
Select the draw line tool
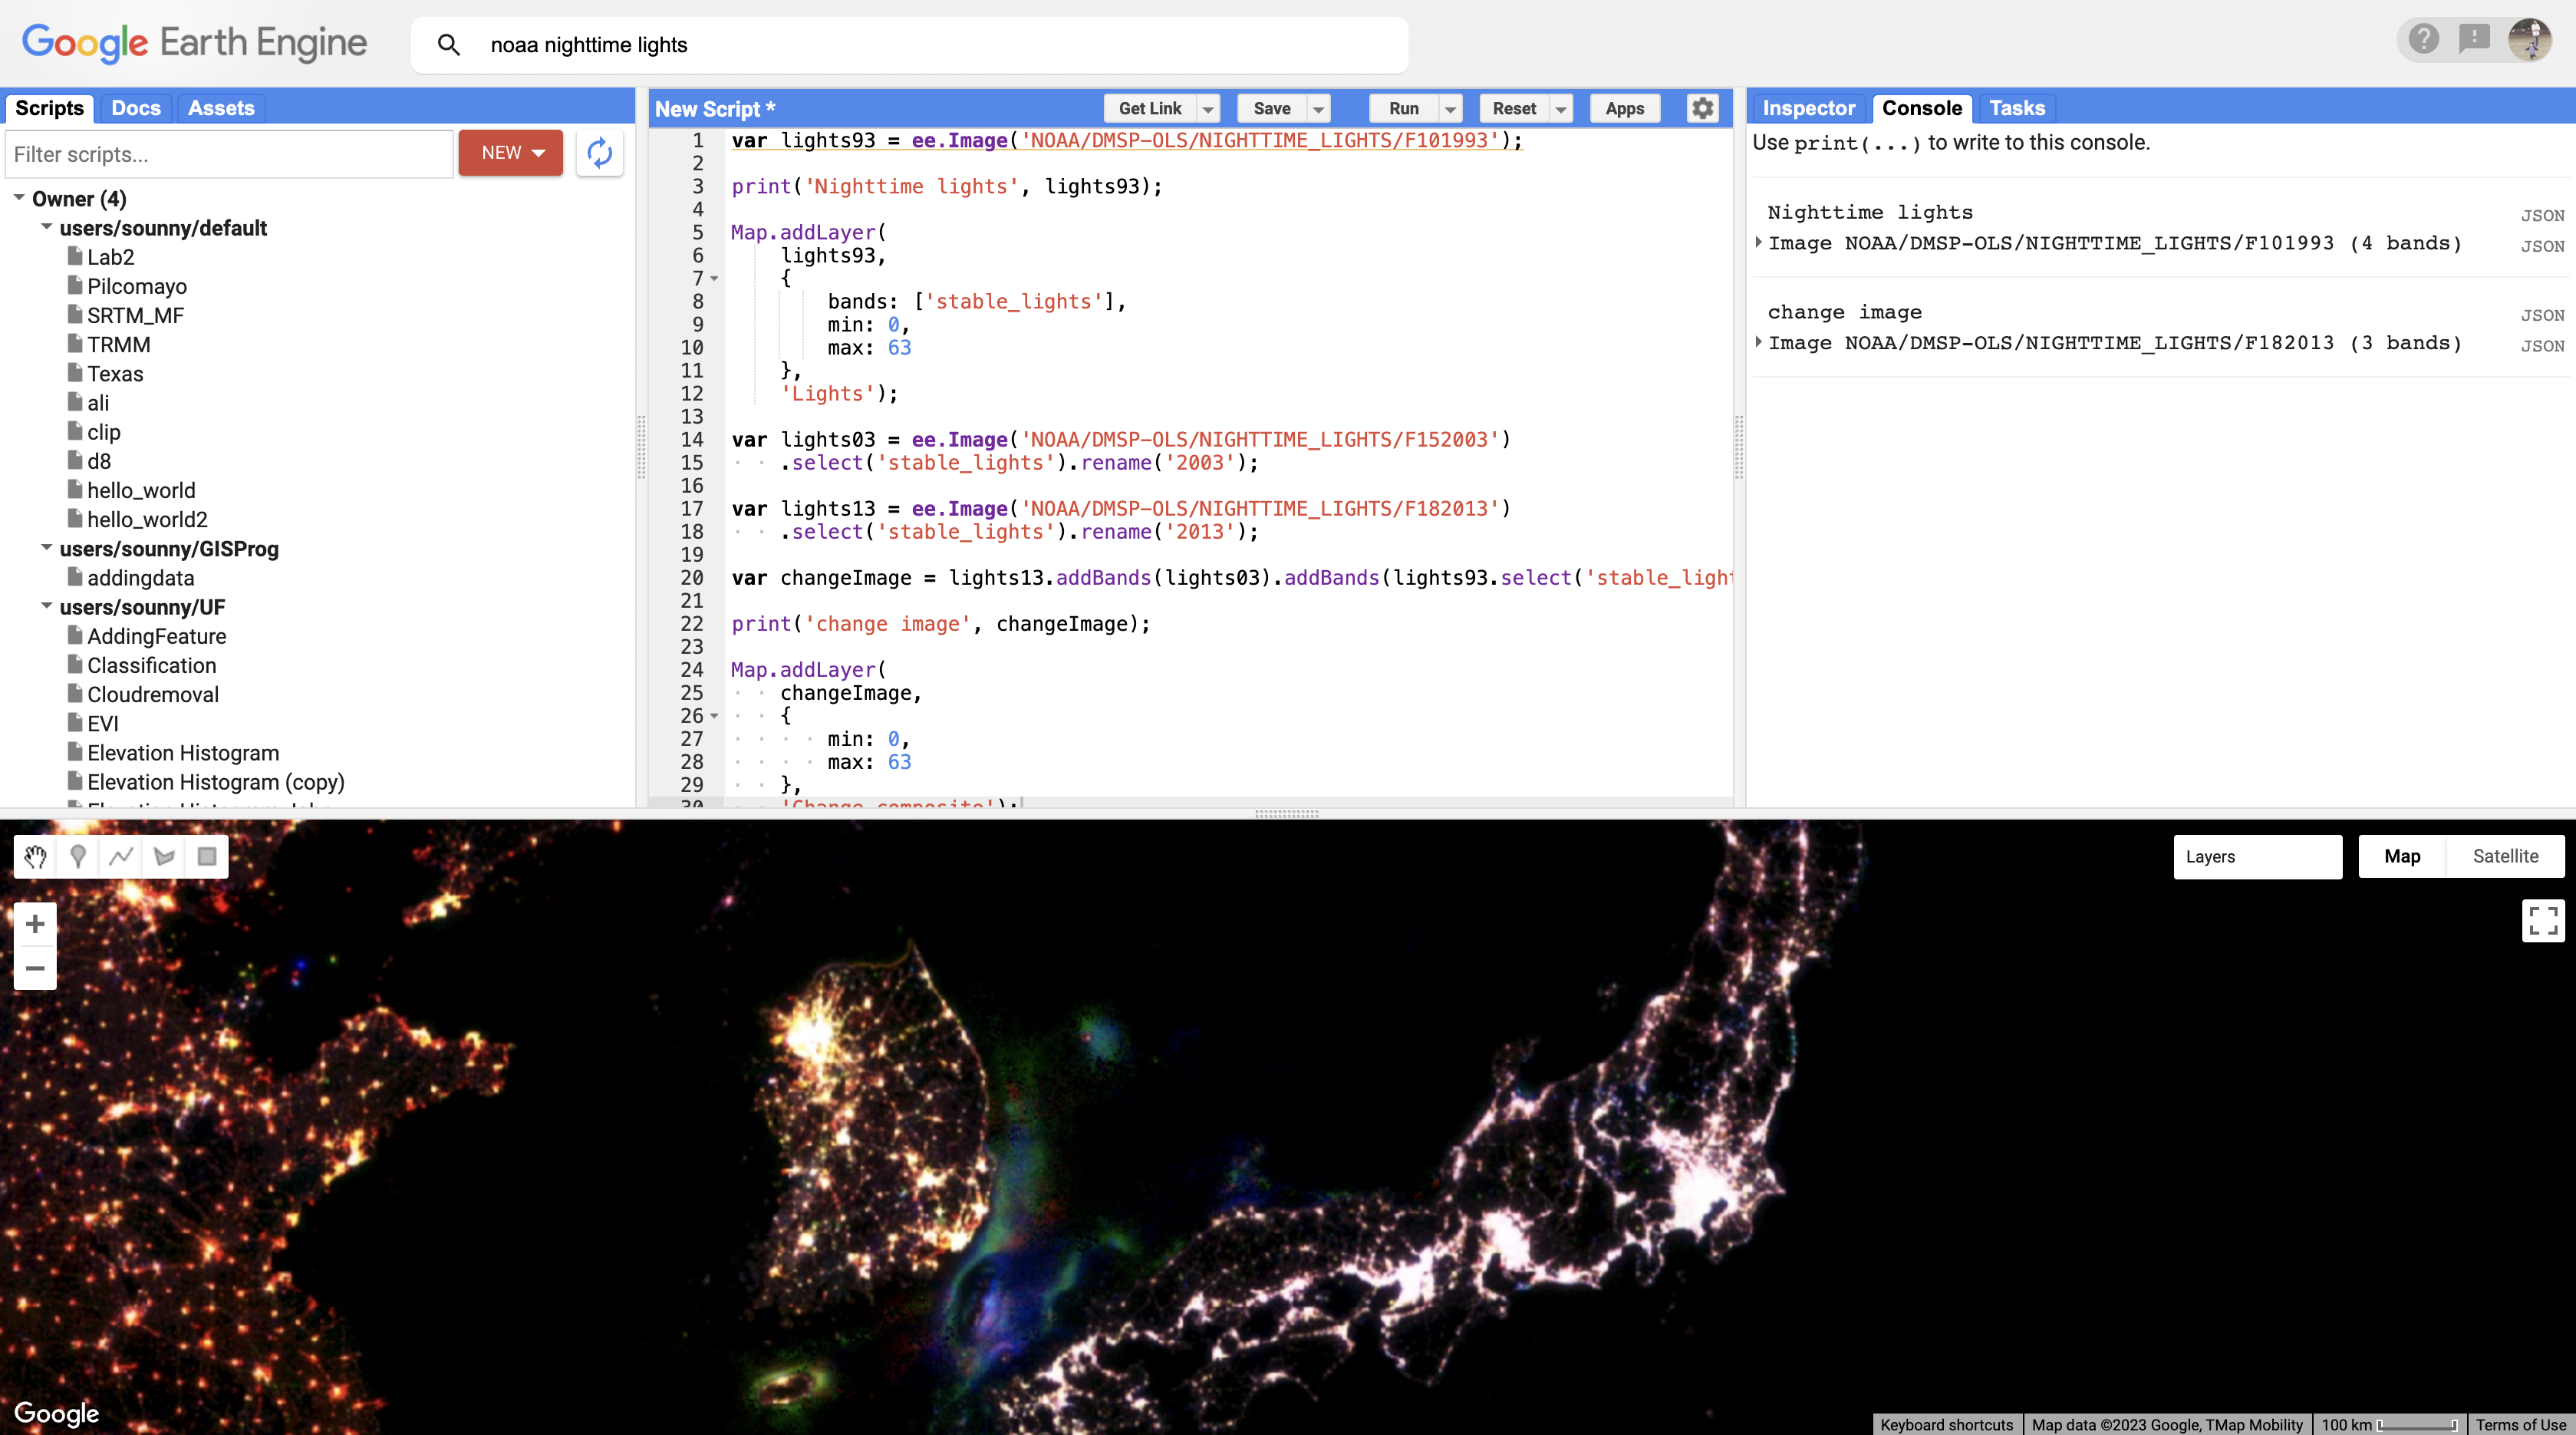click(121, 856)
